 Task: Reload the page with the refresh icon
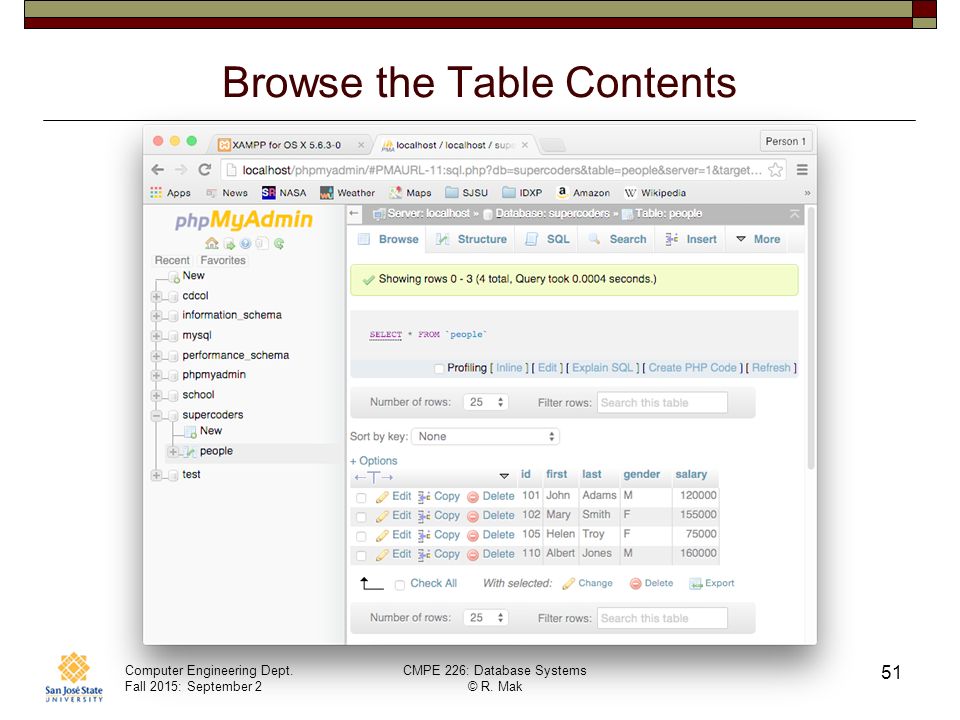point(204,170)
